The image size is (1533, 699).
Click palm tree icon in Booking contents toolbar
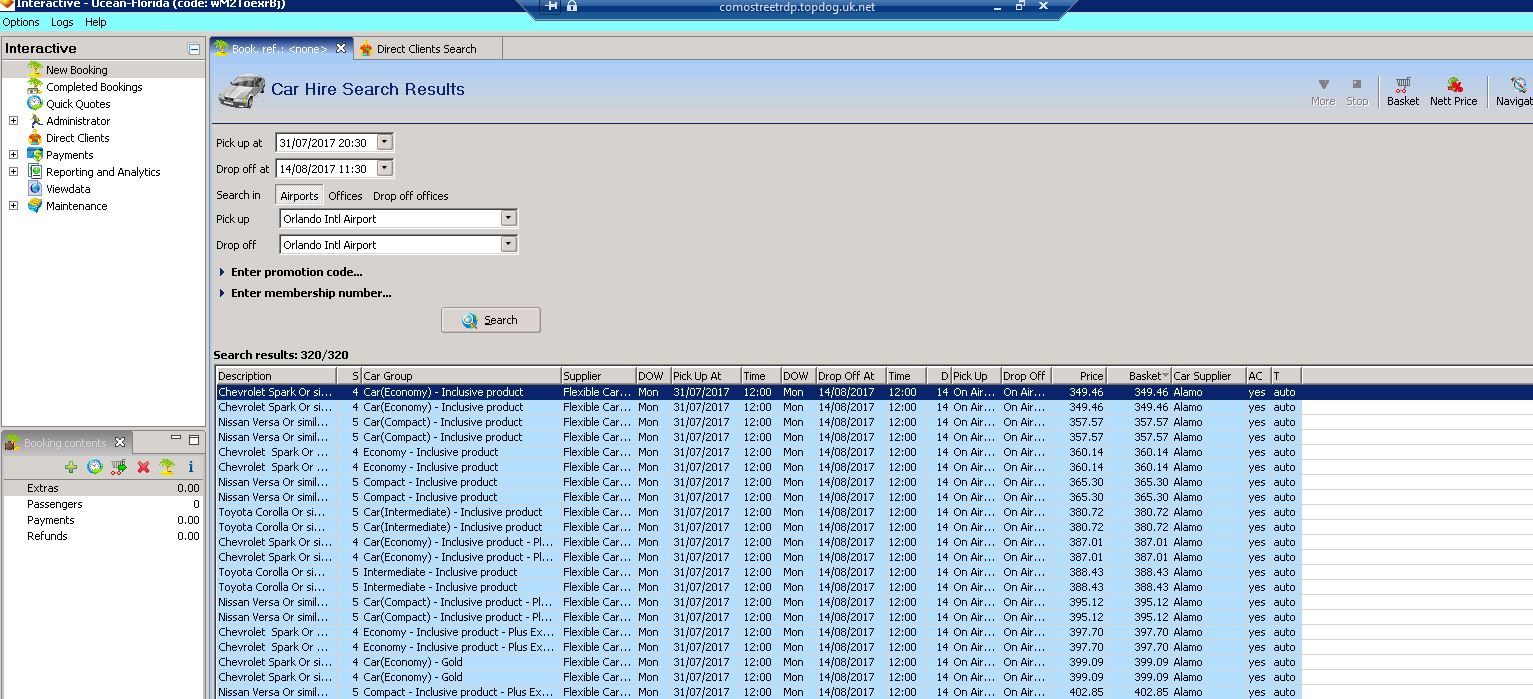pos(167,467)
